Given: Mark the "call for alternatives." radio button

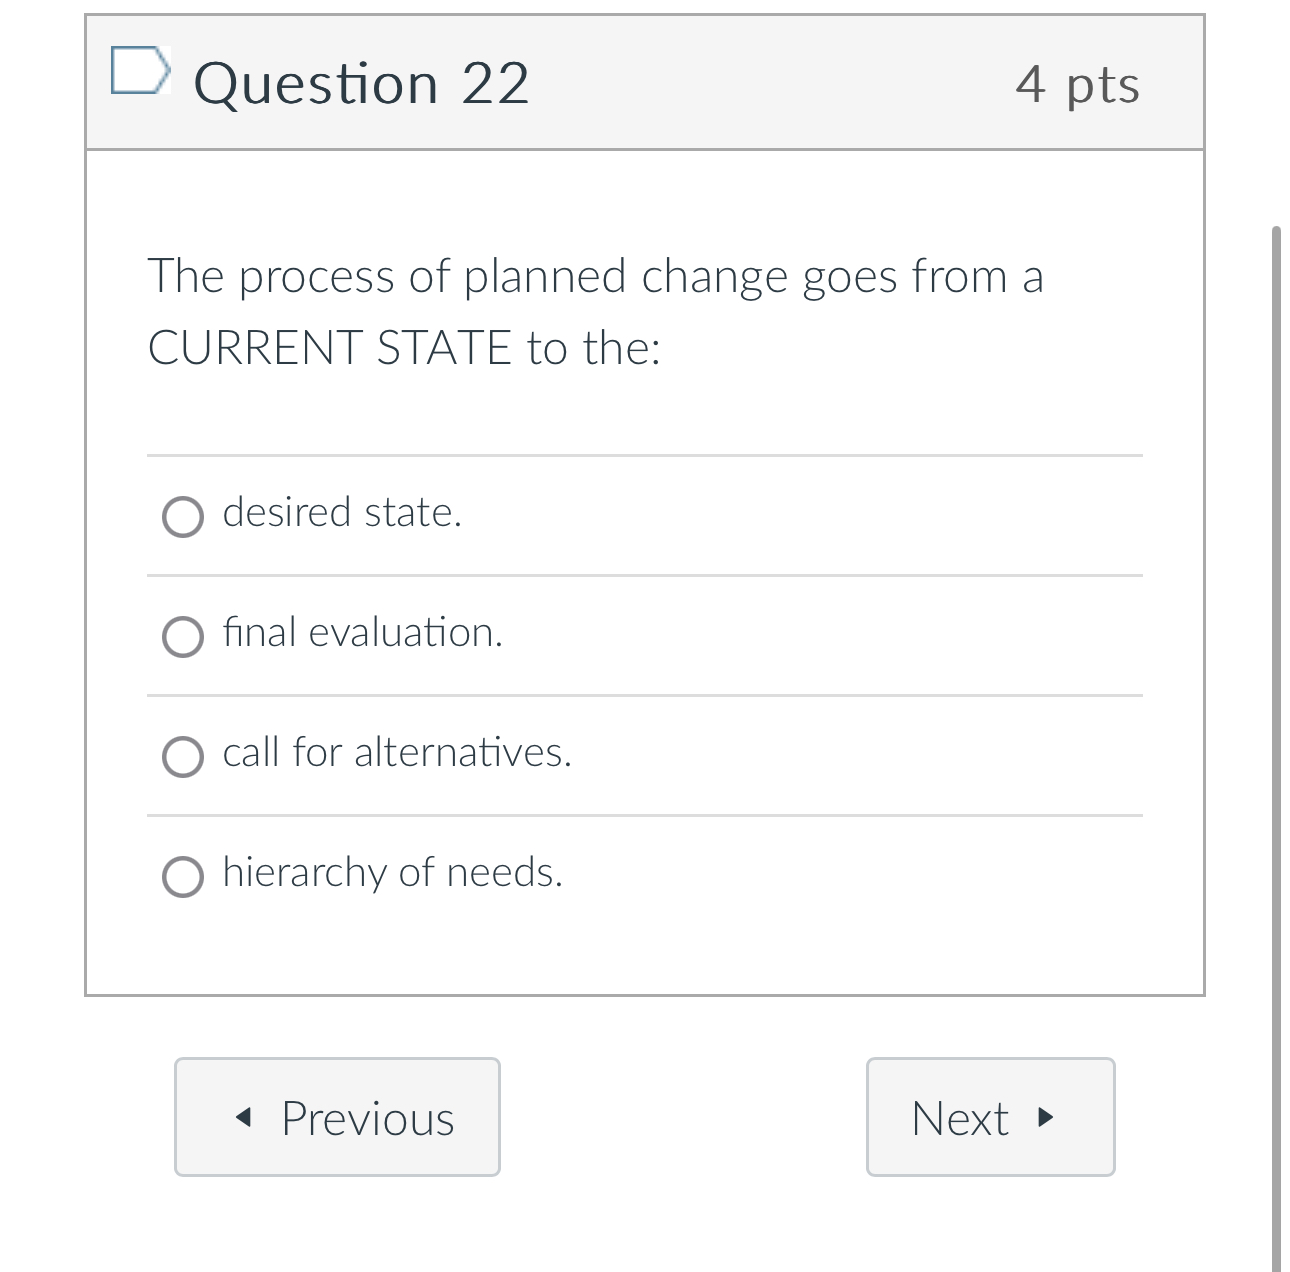Looking at the screenshot, I should [x=183, y=757].
